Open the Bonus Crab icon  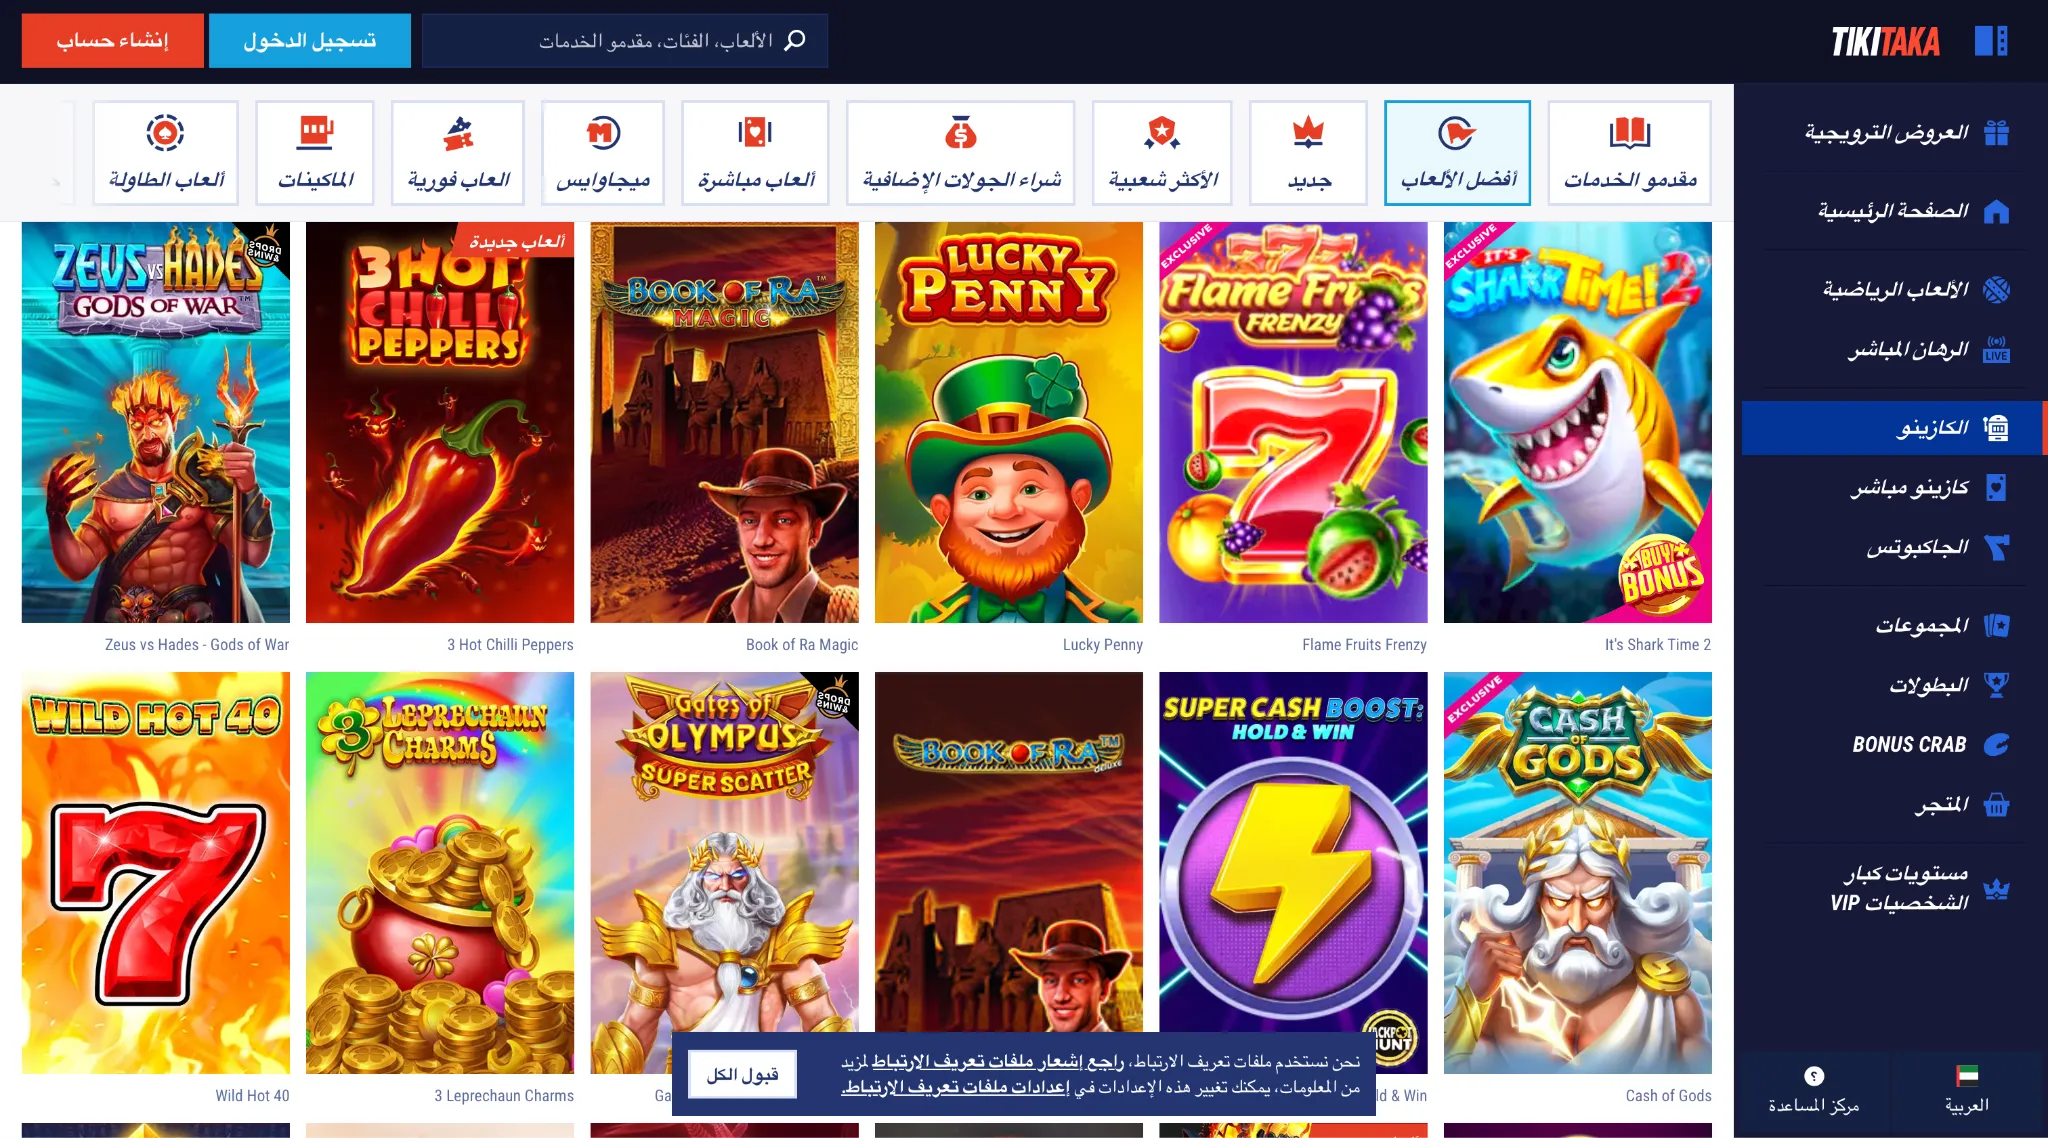(1996, 745)
